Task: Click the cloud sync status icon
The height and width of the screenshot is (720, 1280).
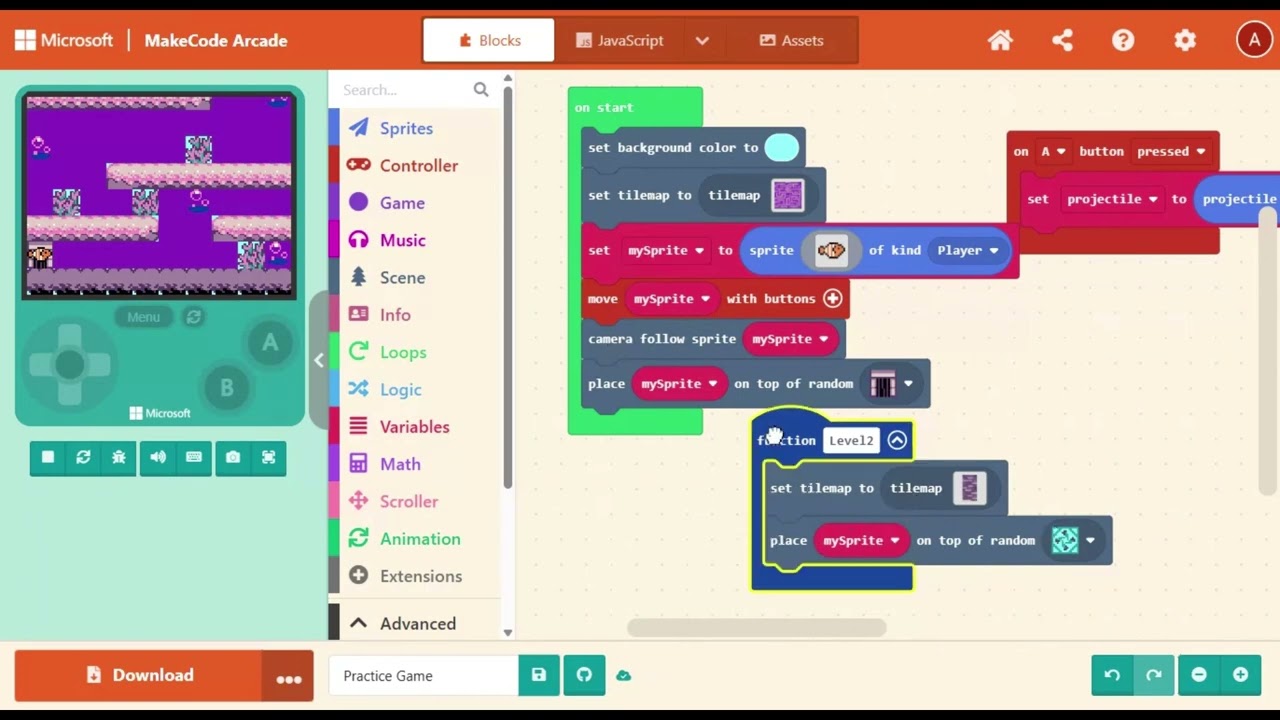Action: [x=623, y=675]
